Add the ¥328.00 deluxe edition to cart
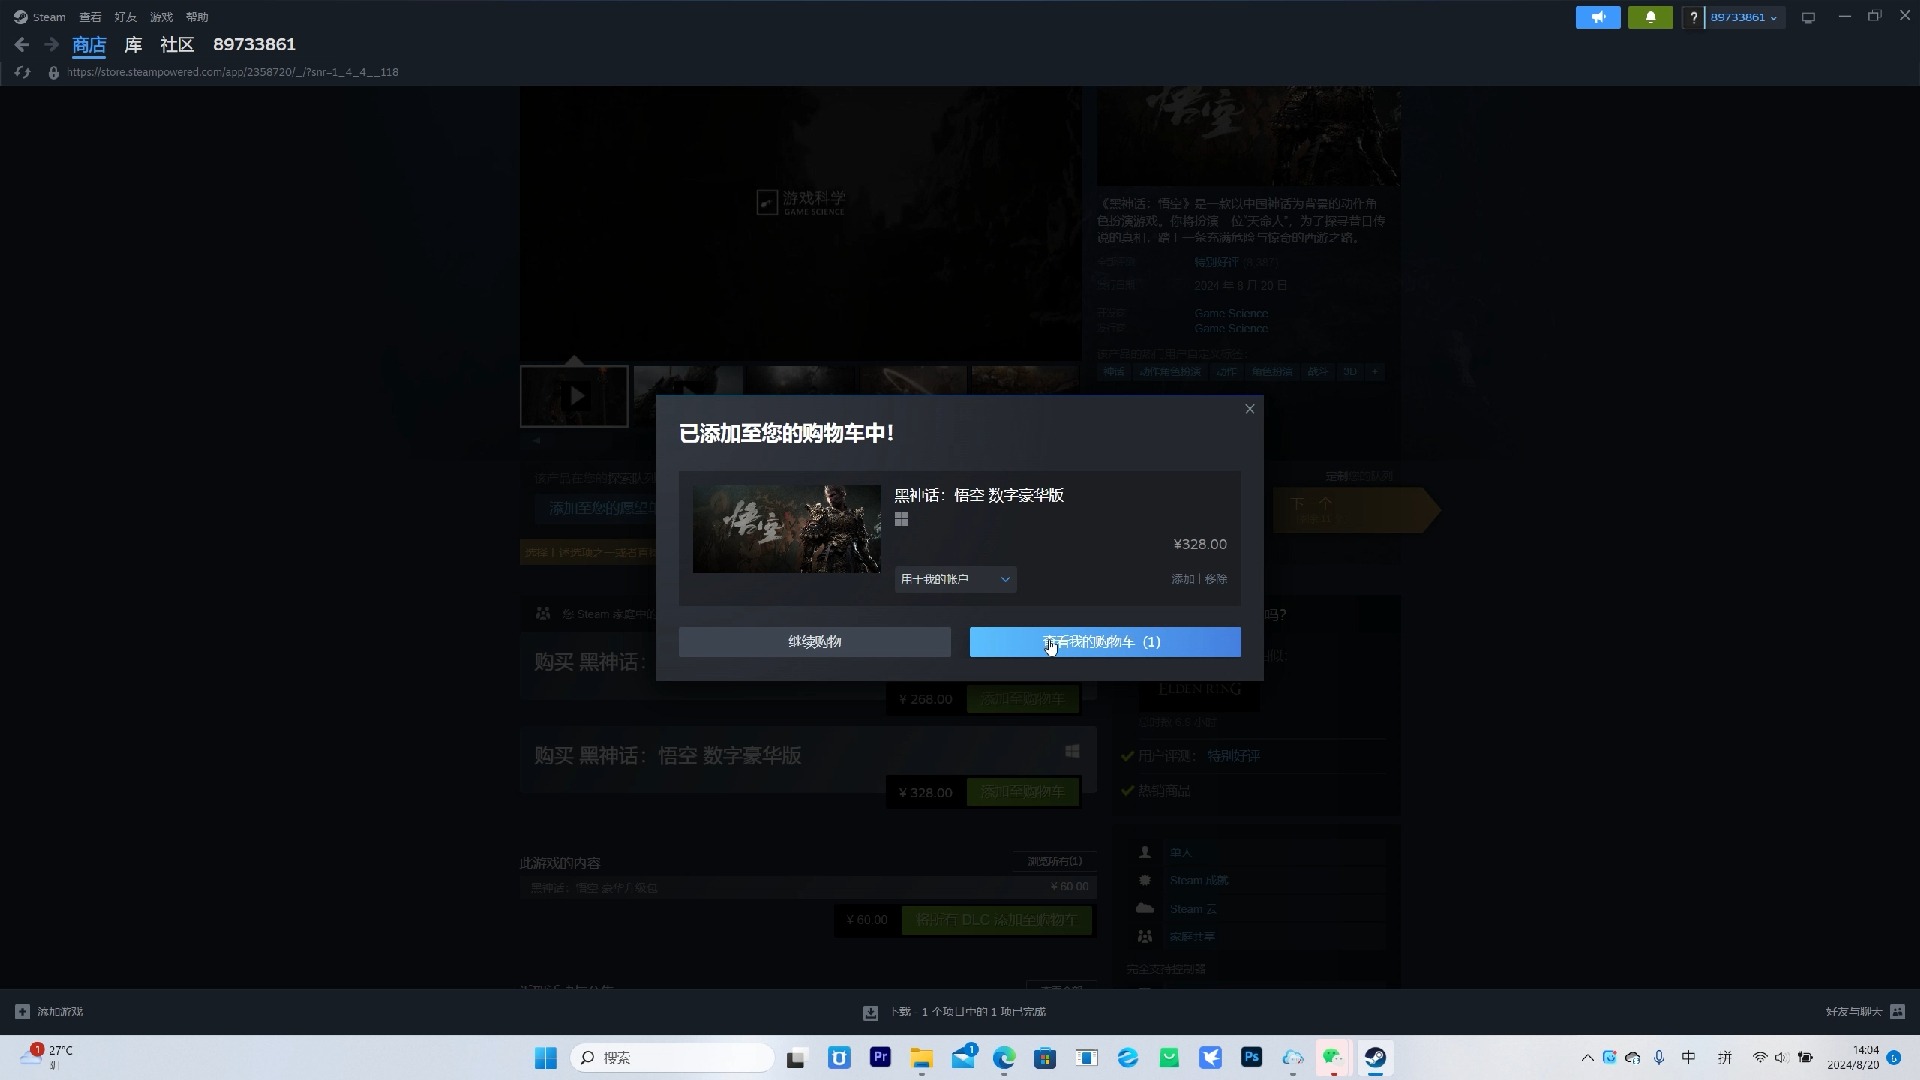1920x1080 pixels. click(1023, 792)
